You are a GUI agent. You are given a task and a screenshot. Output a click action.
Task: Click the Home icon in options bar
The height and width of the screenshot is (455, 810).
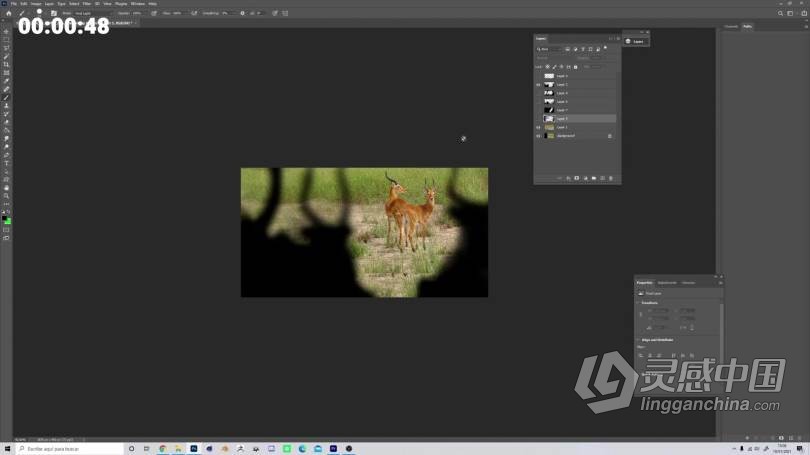click(8, 13)
